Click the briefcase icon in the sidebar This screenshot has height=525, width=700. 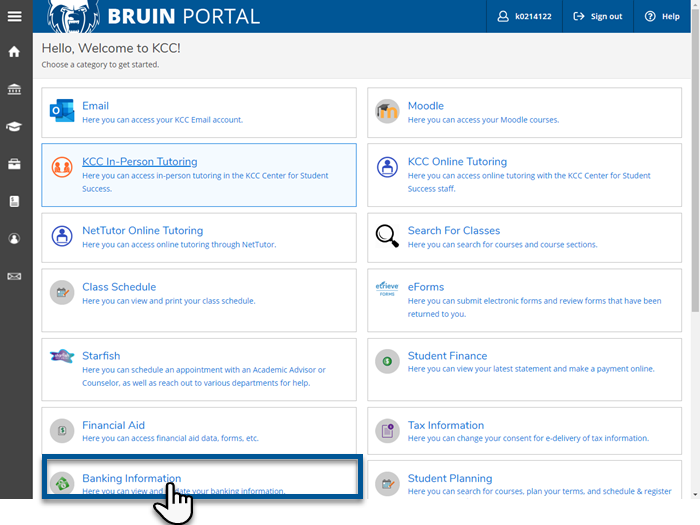[14, 164]
